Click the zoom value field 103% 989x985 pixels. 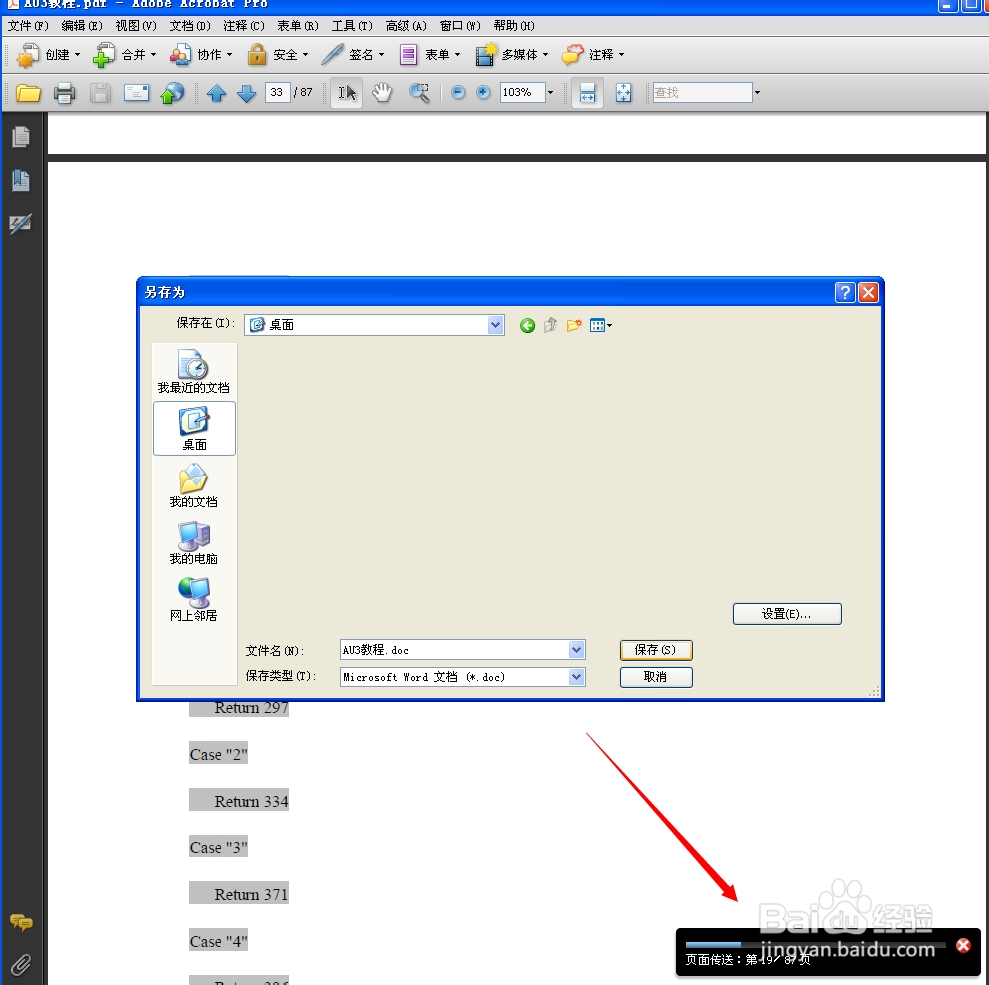[x=522, y=93]
